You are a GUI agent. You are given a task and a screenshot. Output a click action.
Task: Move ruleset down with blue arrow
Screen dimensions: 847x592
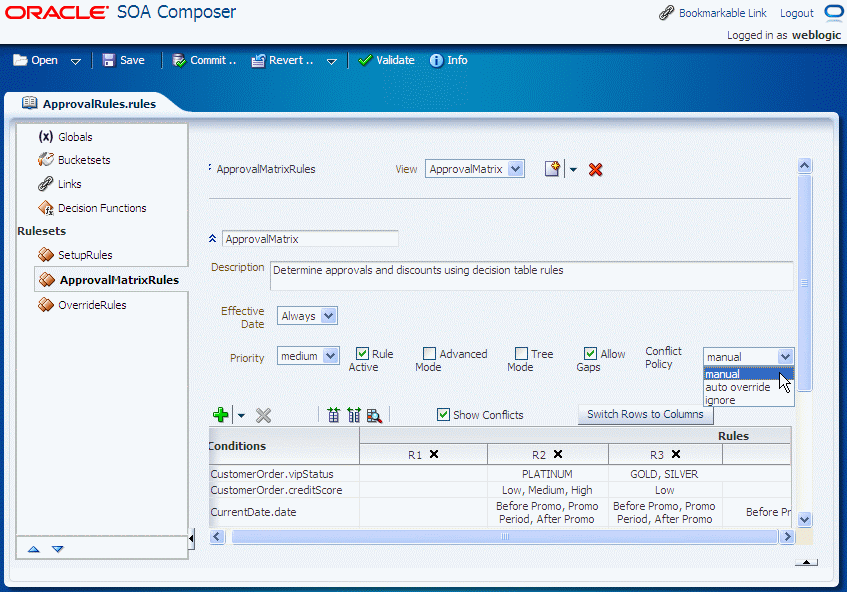[x=58, y=549]
